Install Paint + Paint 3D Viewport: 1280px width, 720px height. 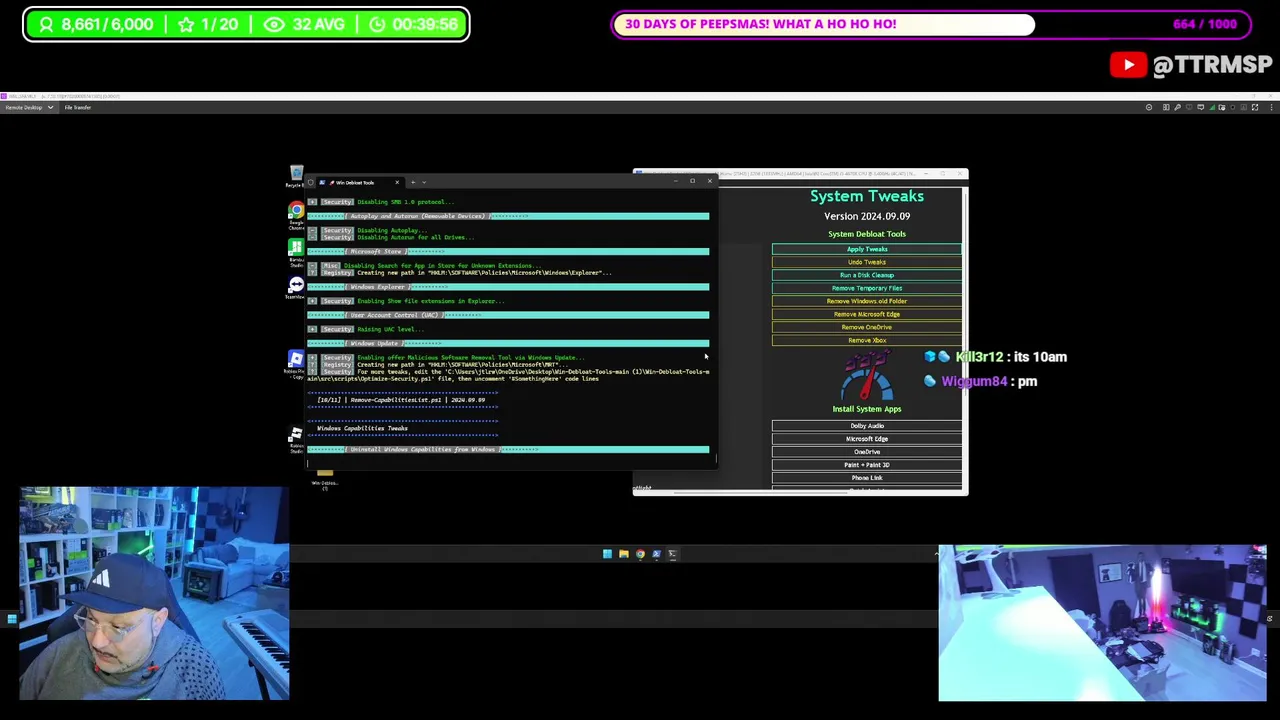click(x=867, y=465)
